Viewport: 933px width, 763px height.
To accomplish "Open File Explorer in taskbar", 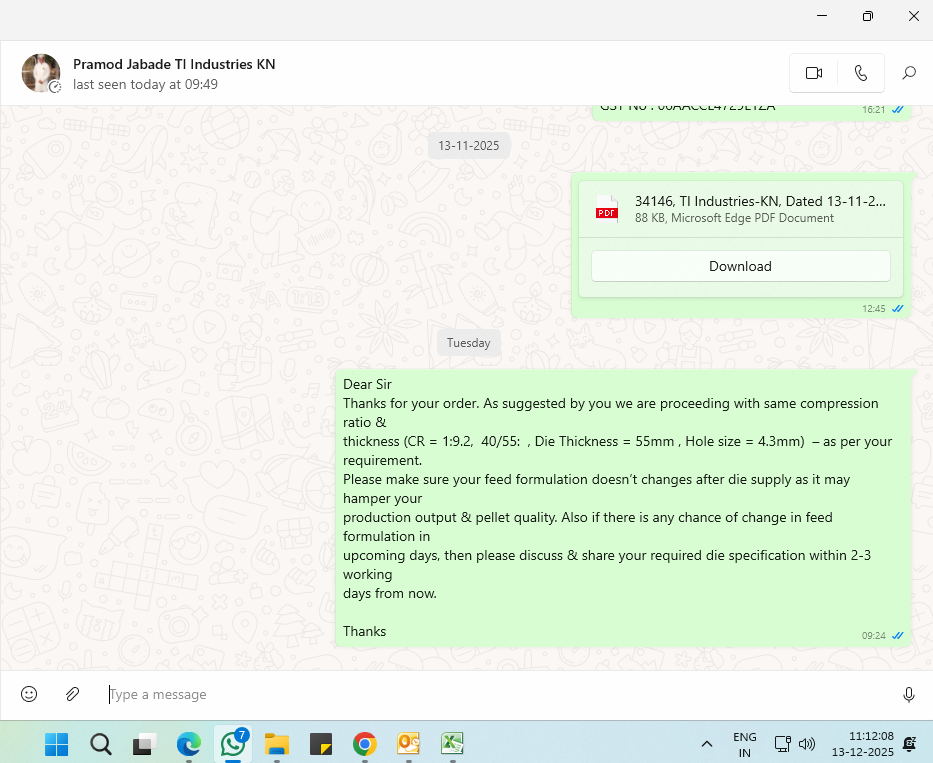I will (x=277, y=744).
